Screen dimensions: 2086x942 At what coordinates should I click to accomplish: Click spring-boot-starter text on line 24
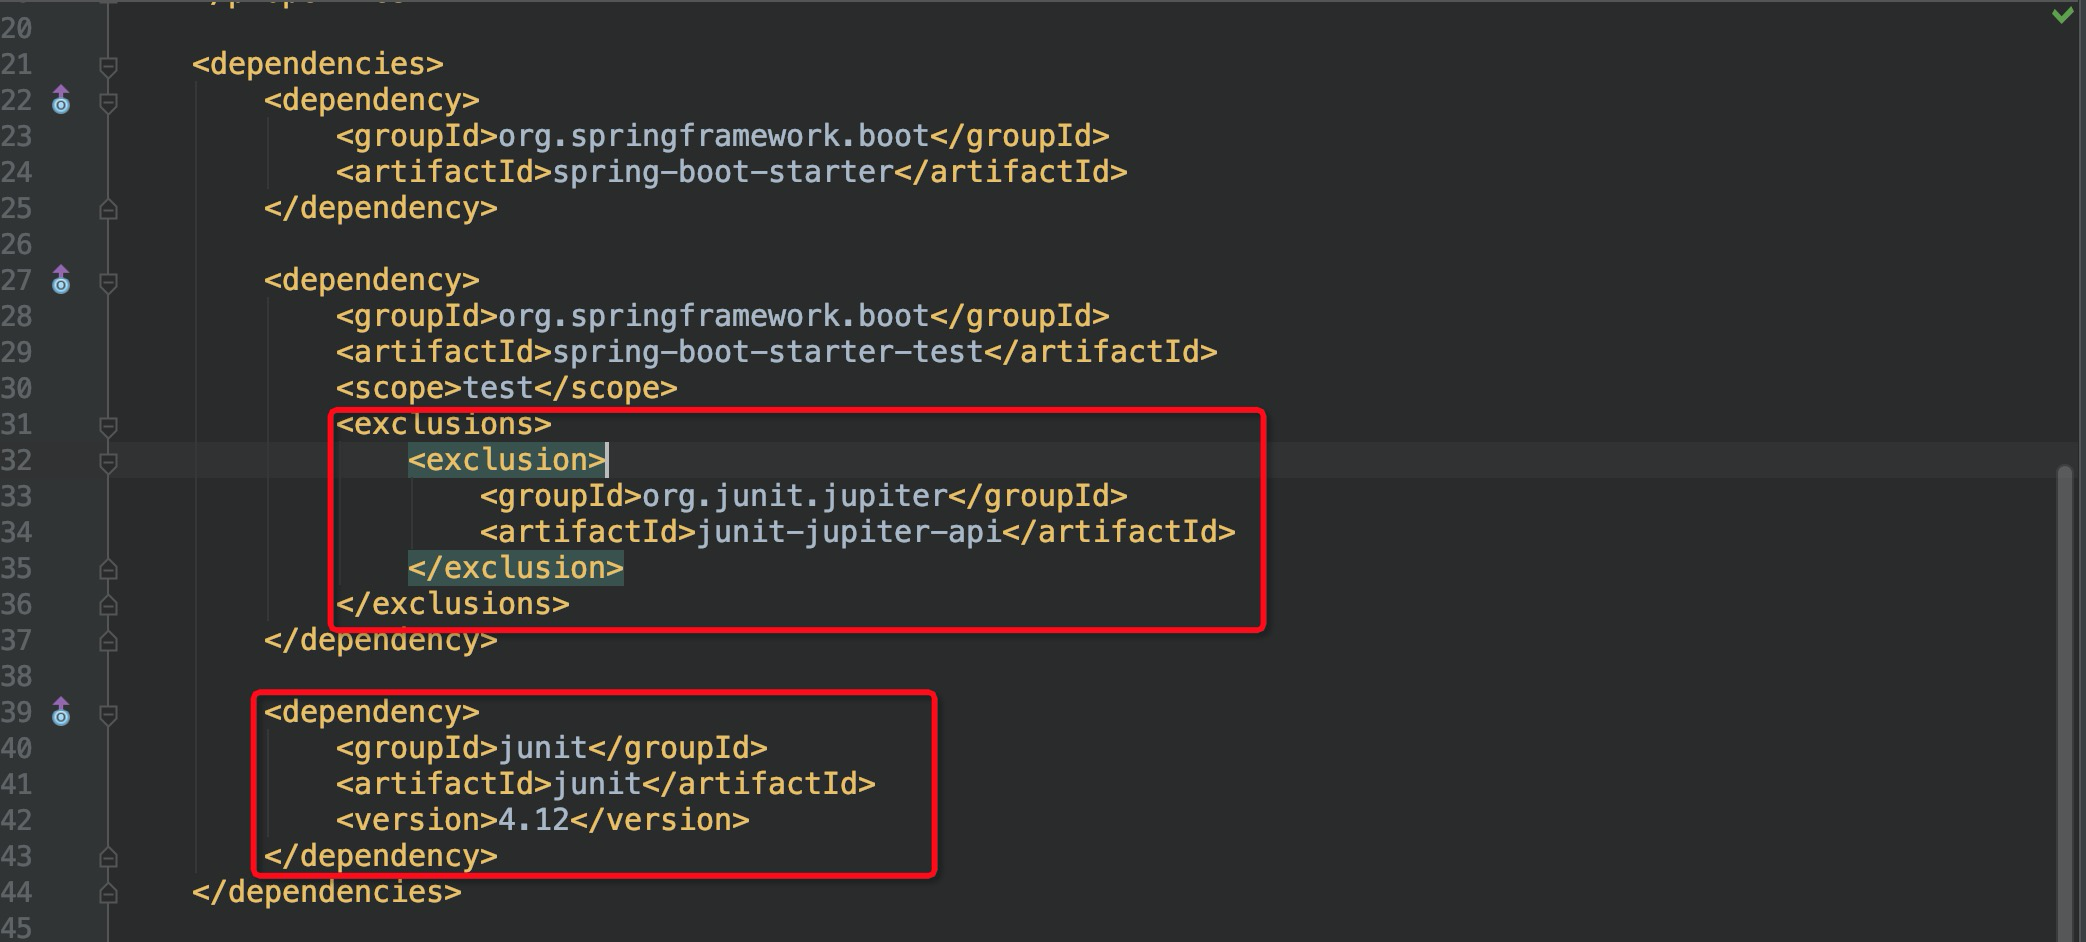click(723, 172)
